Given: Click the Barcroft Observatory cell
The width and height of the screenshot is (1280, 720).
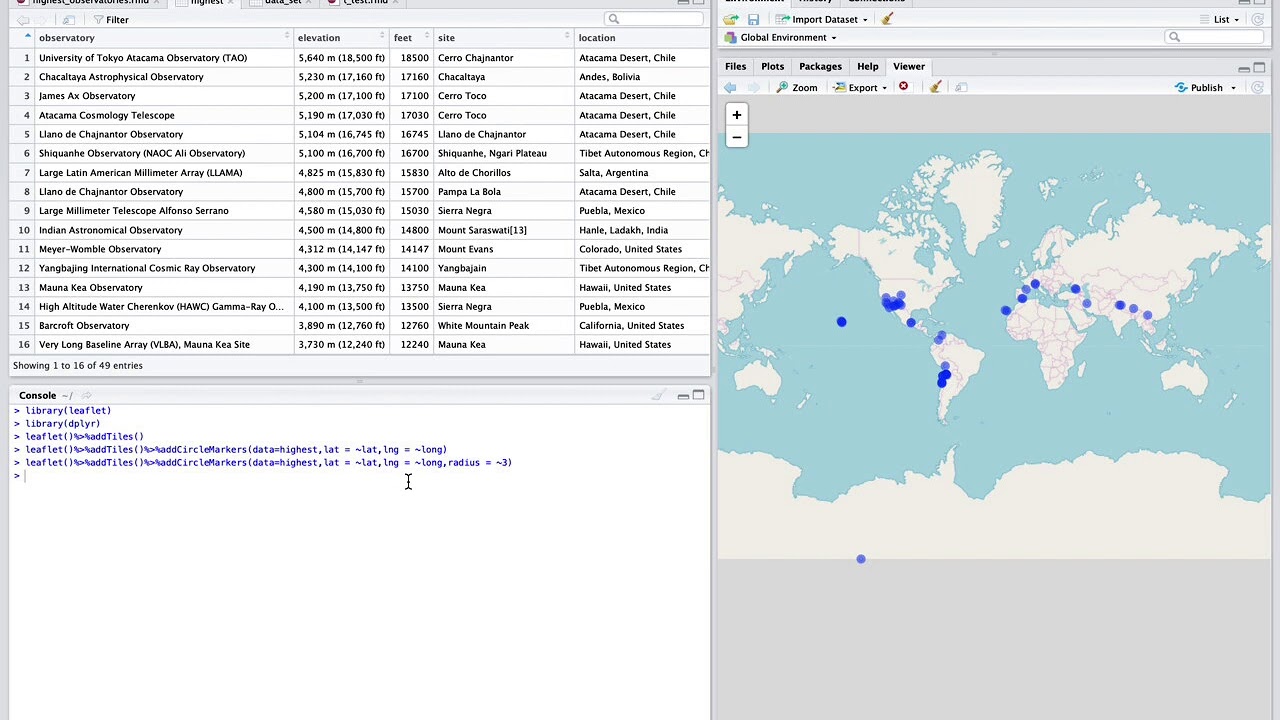Looking at the screenshot, I should [164, 326].
